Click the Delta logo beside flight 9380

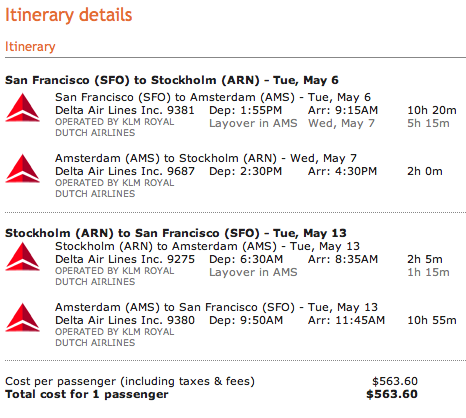[x=23, y=318]
